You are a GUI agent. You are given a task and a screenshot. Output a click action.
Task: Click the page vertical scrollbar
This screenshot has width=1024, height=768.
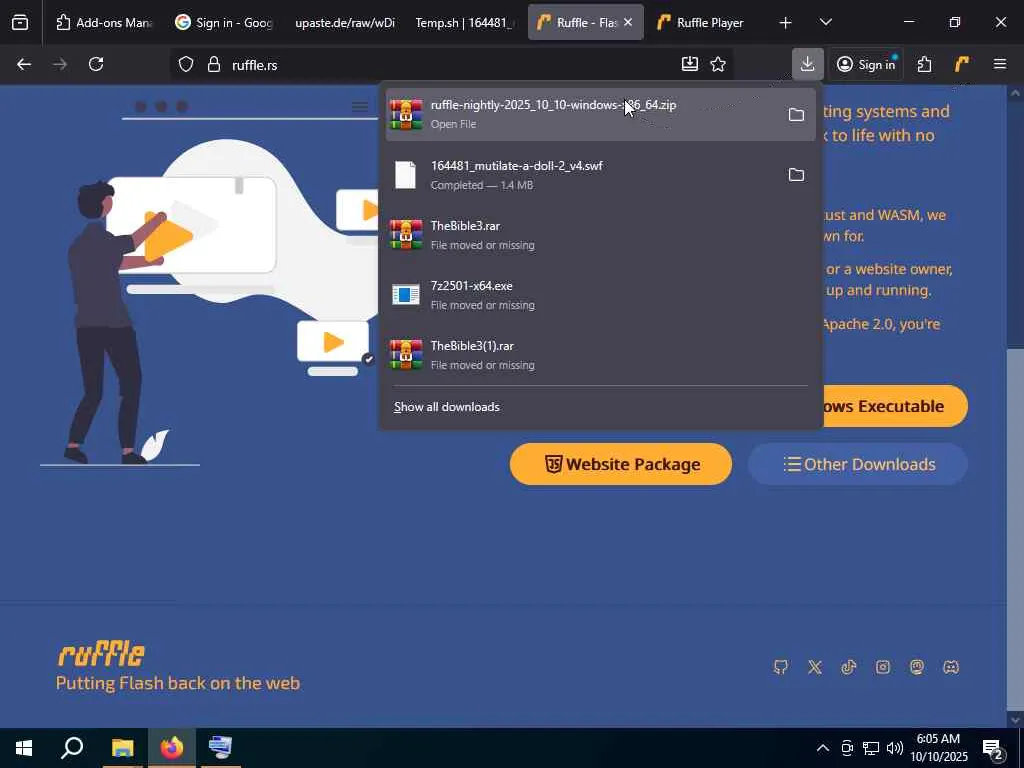coord(1015,529)
